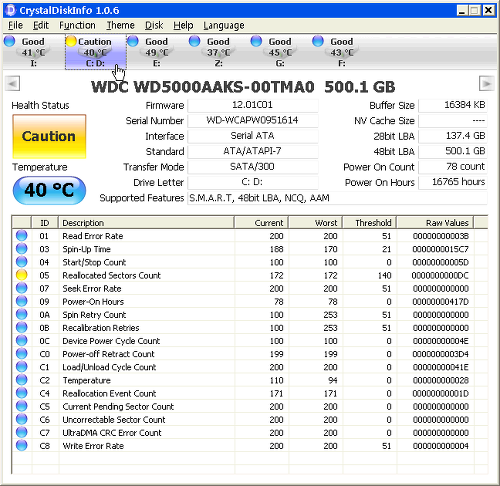
Task: Click the Firmware field 12.01C01
Action: pos(253,105)
